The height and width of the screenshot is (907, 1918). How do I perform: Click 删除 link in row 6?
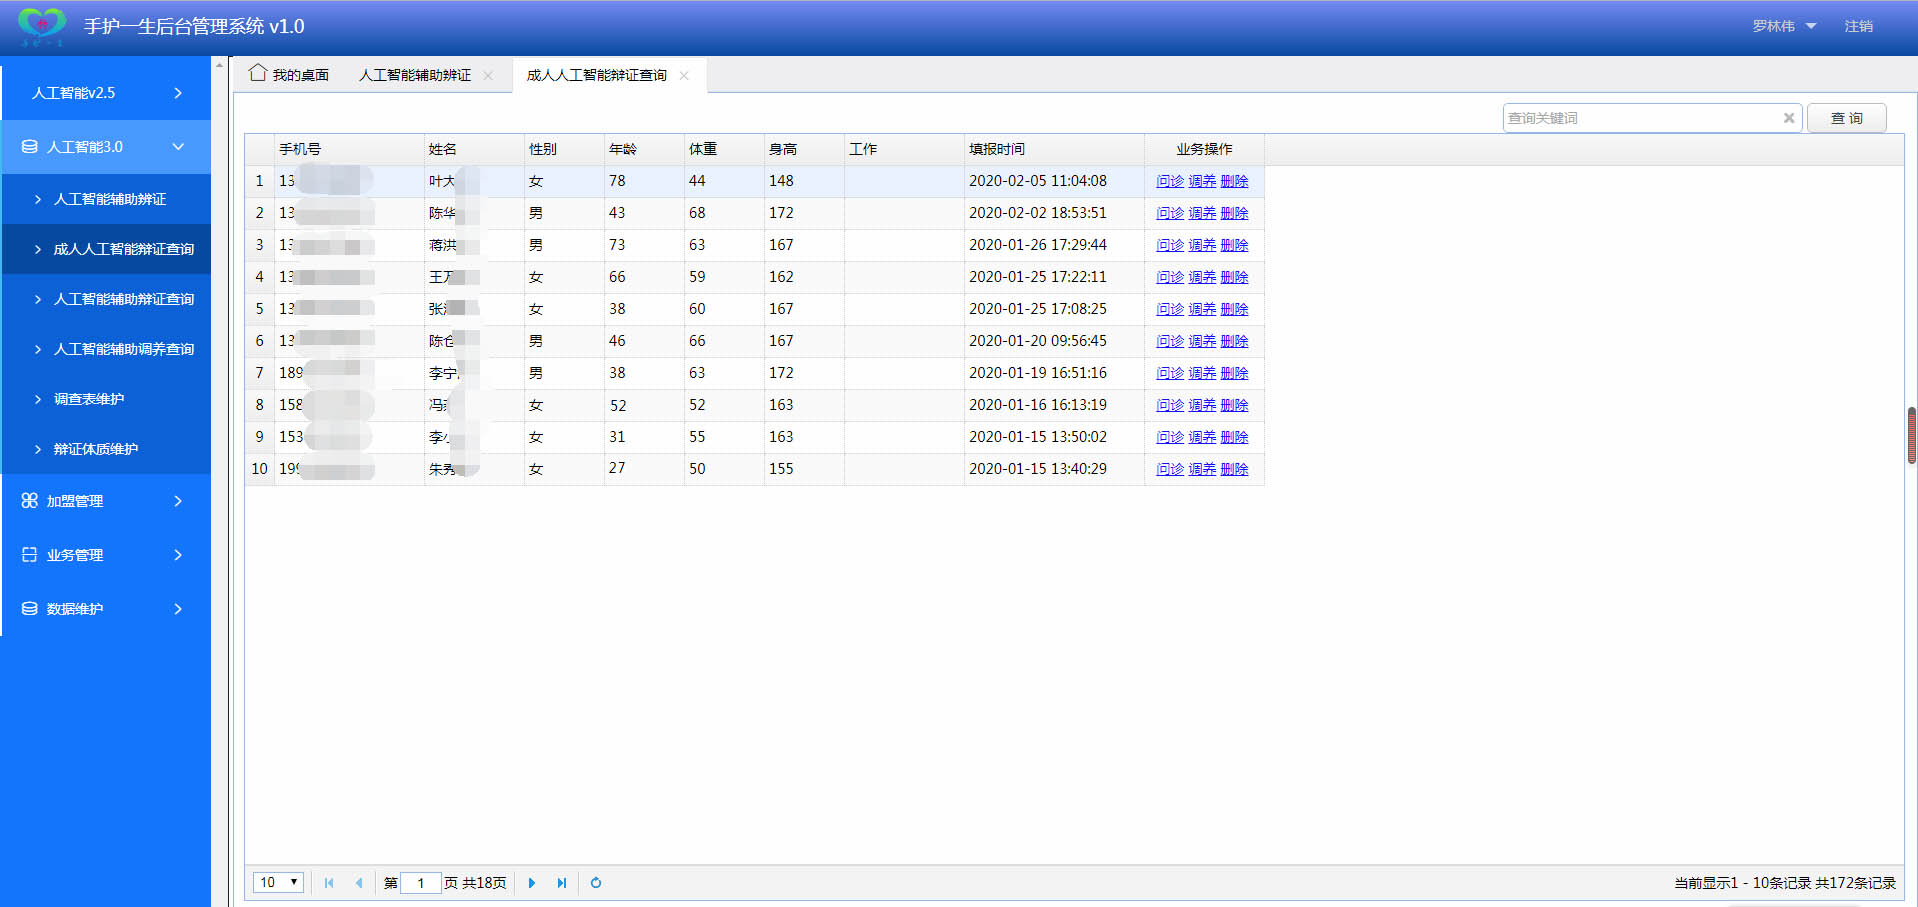pyautogui.click(x=1234, y=341)
